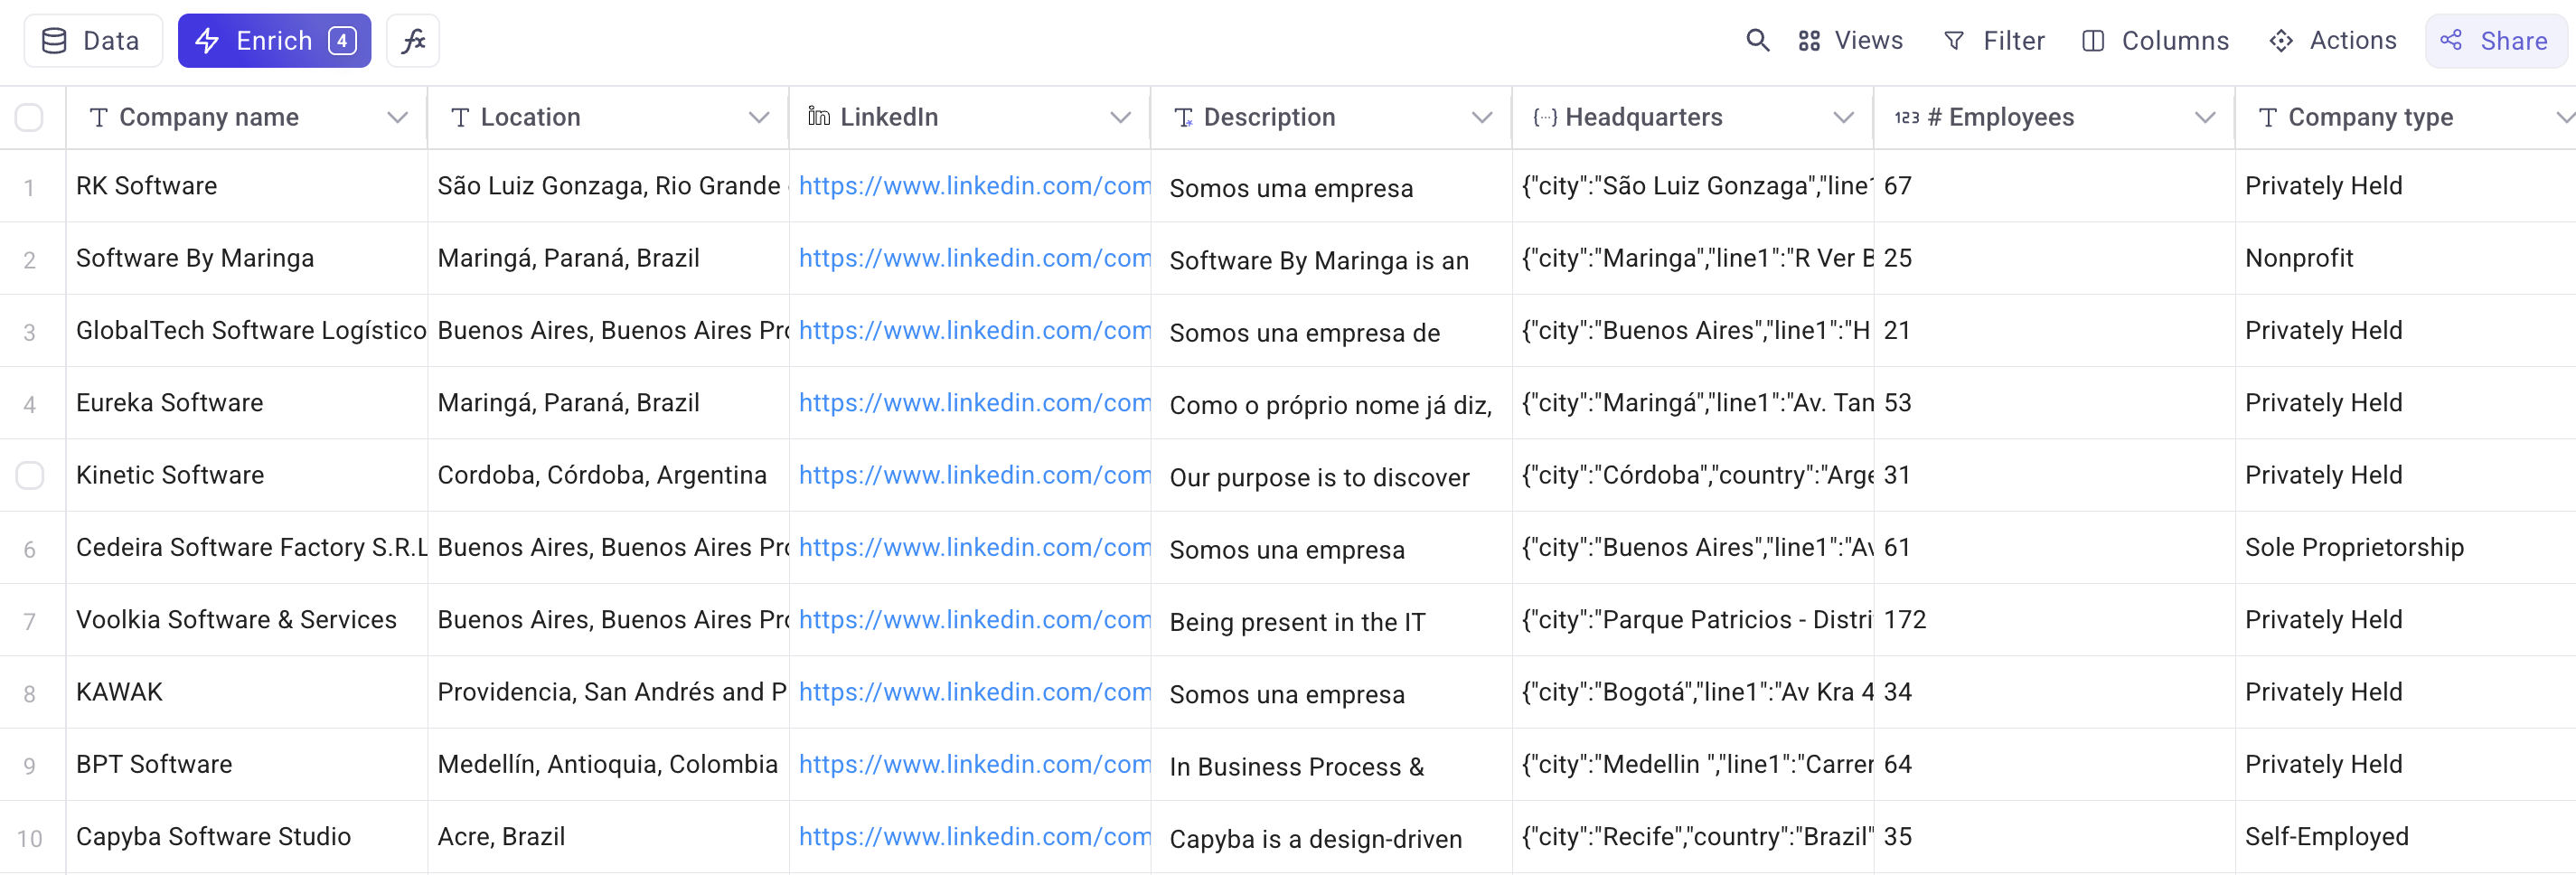The height and width of the screenshot is (875, 2576).
Task: Select employee count 67 cell
Action: [2054, 186]
